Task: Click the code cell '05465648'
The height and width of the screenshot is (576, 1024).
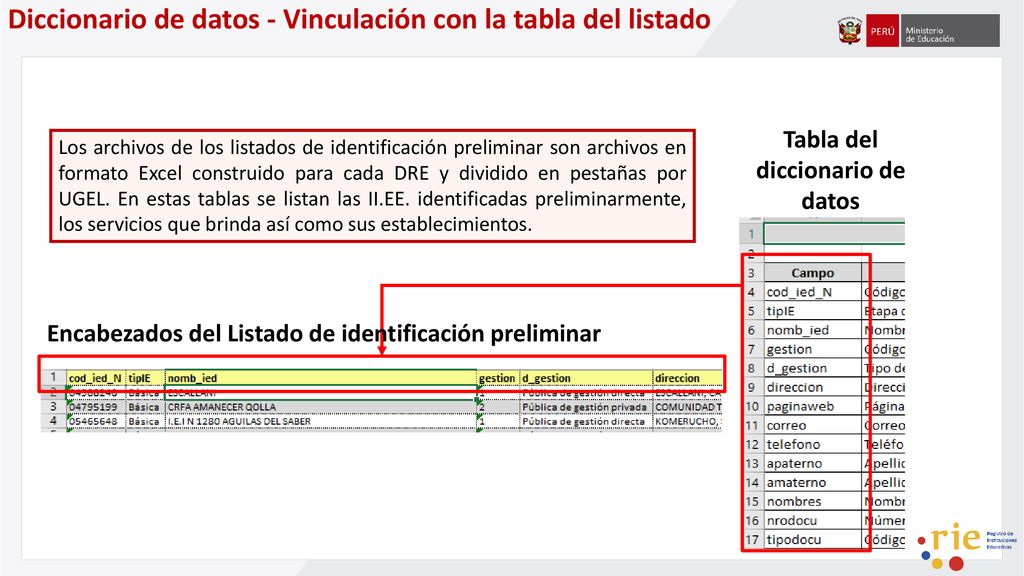Action: tap(95, 421)
